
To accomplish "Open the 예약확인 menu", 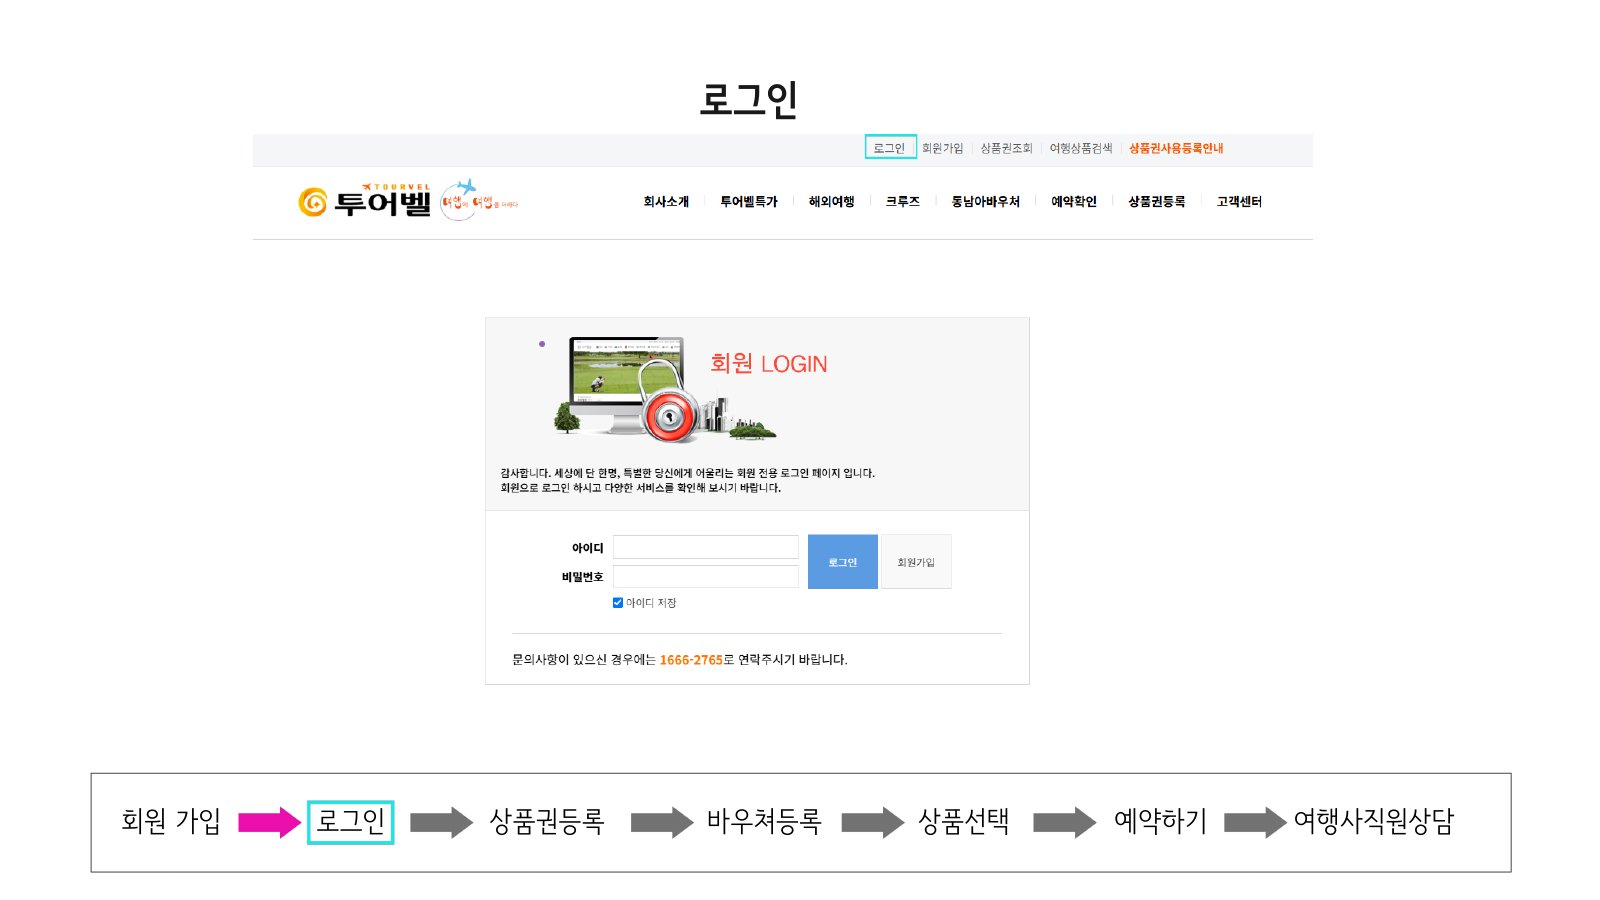I will (1074, 202).
